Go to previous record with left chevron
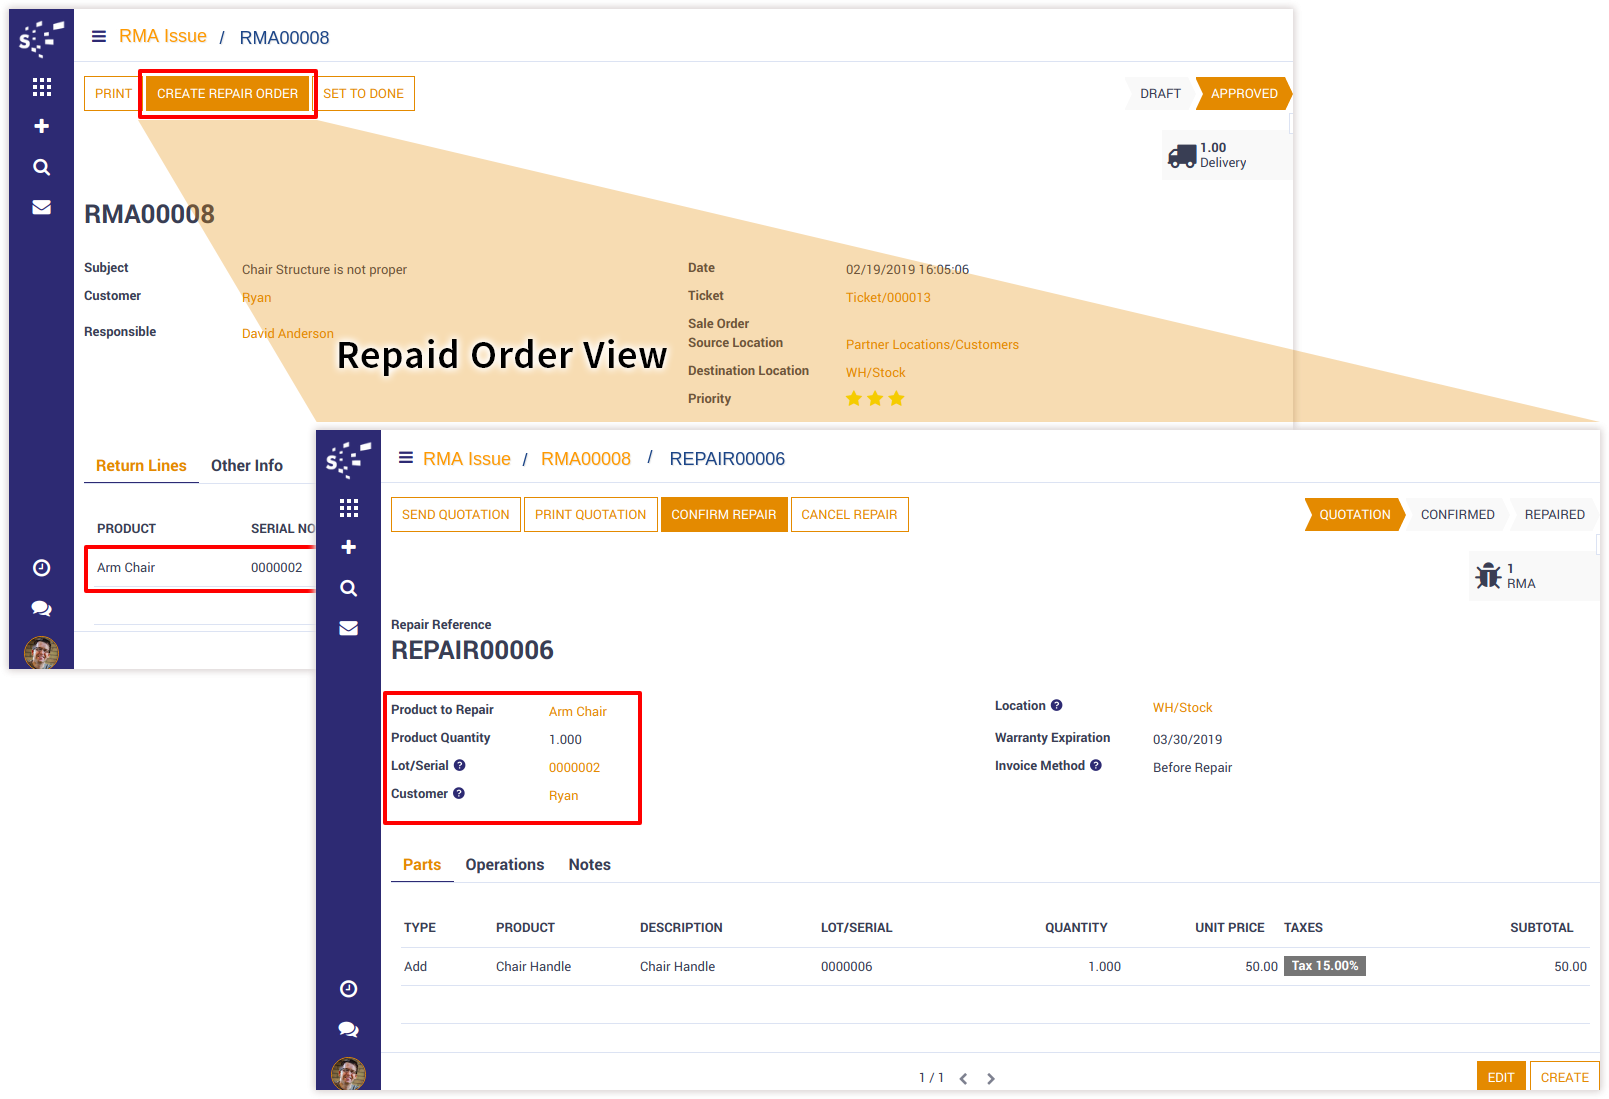This screenshot has width=1609, height=1099. click(x=963, y=1078)
